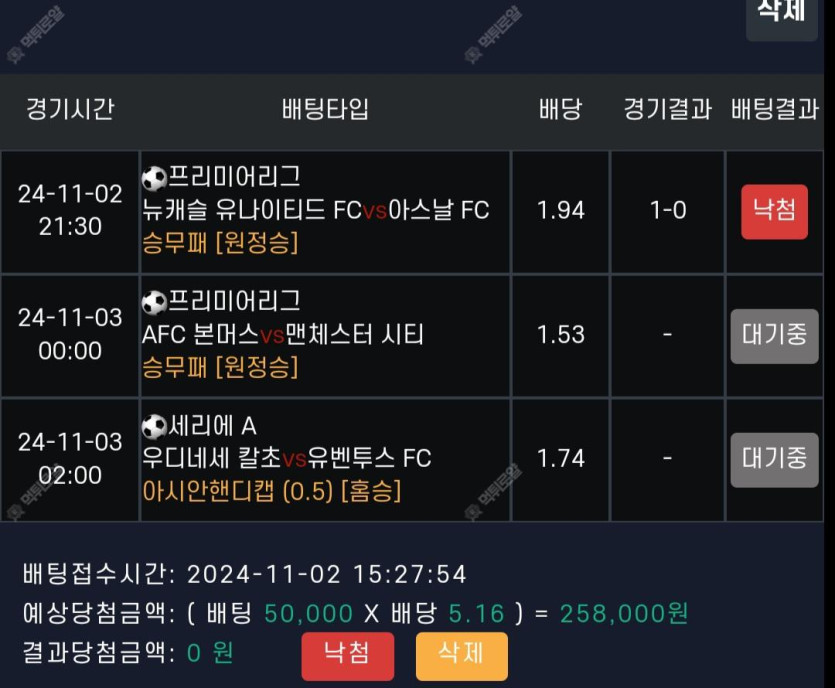Select the 경기결과 column header
Viewport: 835px width, 688px height.
pyautogui.click(x=667, y=109)
